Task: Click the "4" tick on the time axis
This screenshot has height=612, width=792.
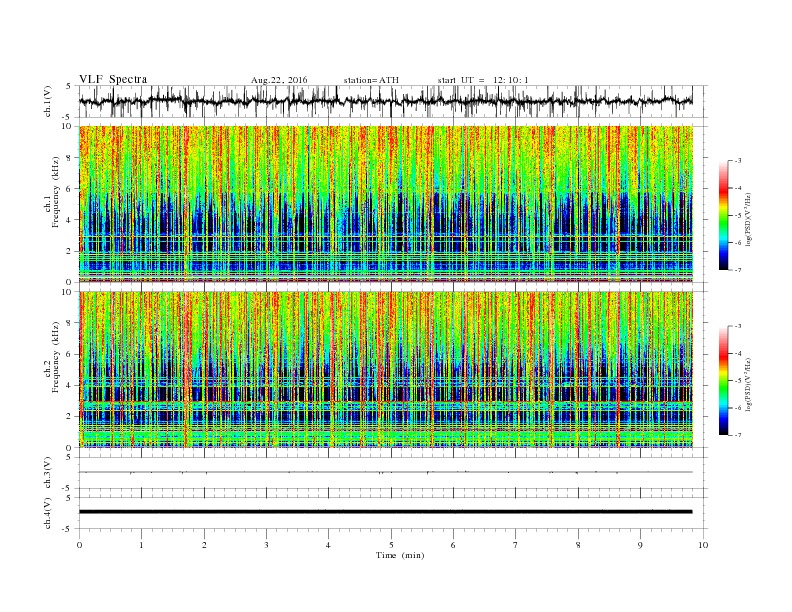Action: click(x=329, y=545)
